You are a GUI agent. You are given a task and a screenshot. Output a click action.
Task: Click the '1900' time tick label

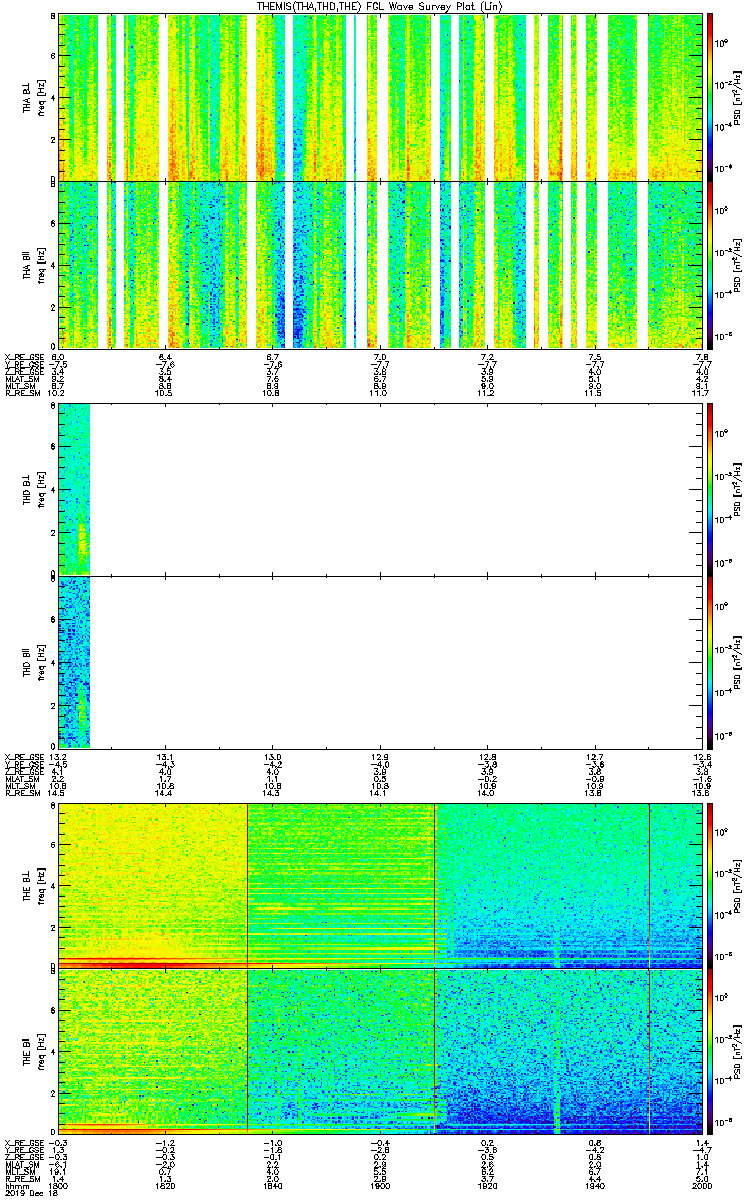(x=380, y=1184)
